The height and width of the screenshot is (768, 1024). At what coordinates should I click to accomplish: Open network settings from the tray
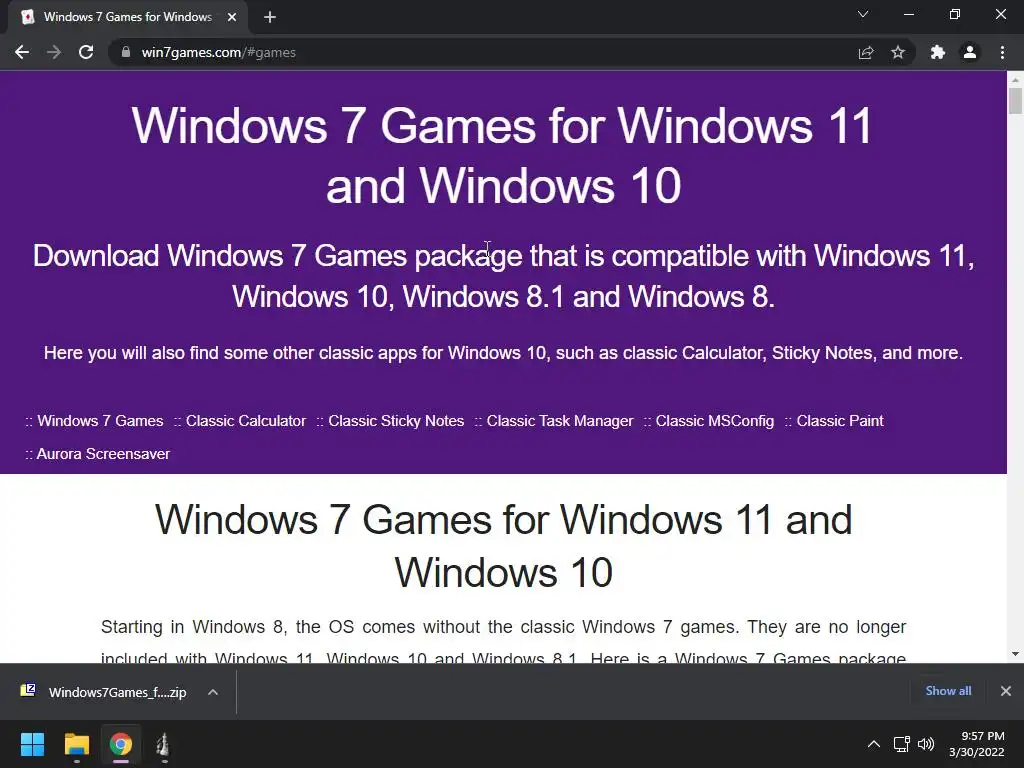(x=902, y=744)
